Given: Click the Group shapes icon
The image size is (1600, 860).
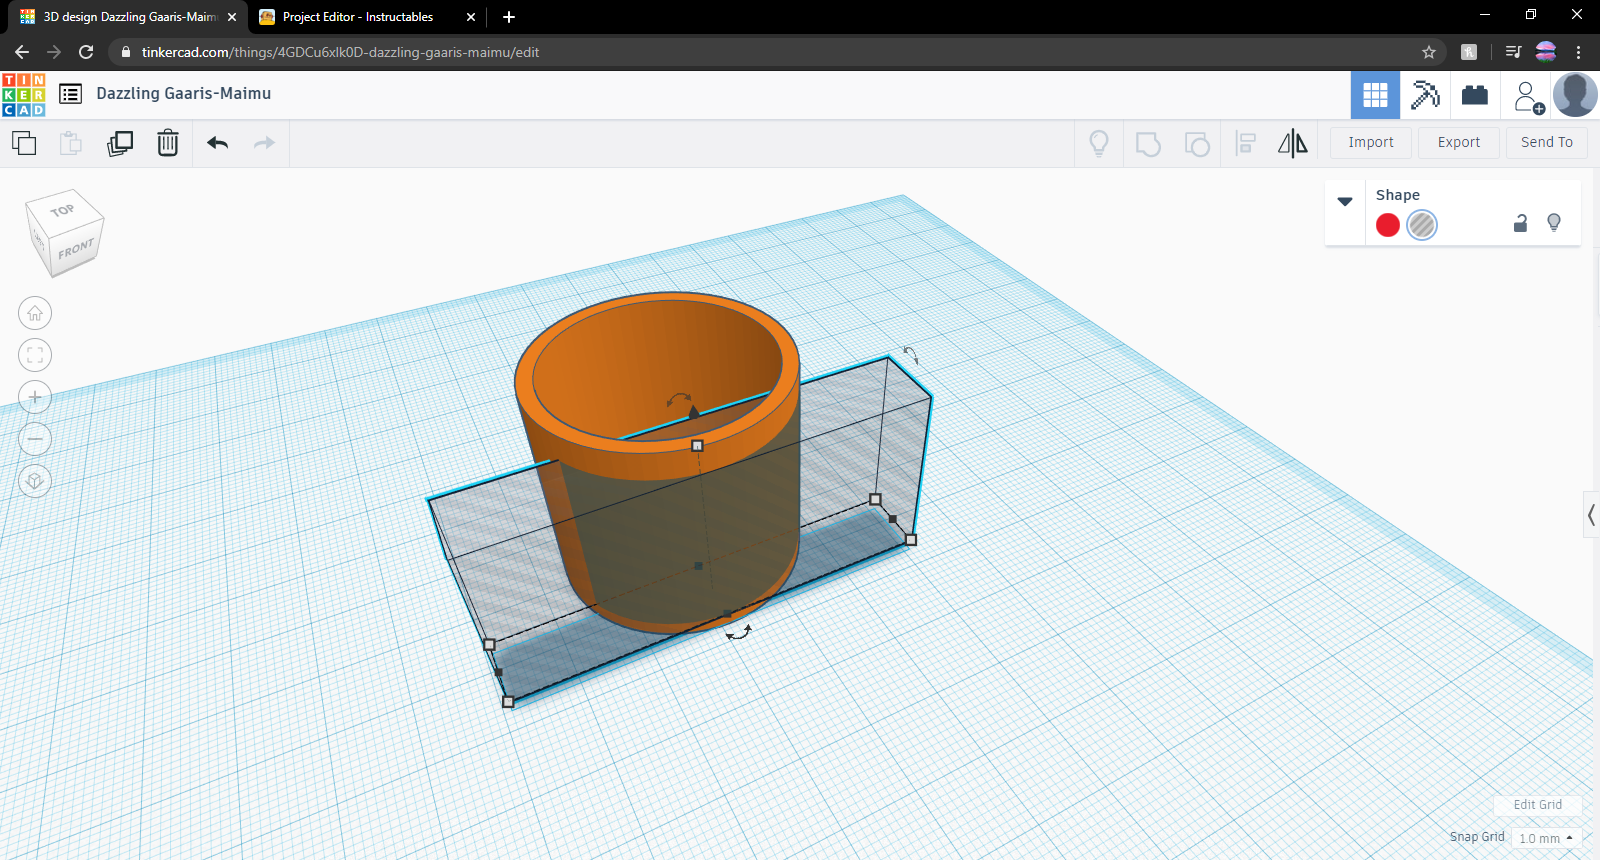Looking at the screenshot, I should click(1148, 144).
